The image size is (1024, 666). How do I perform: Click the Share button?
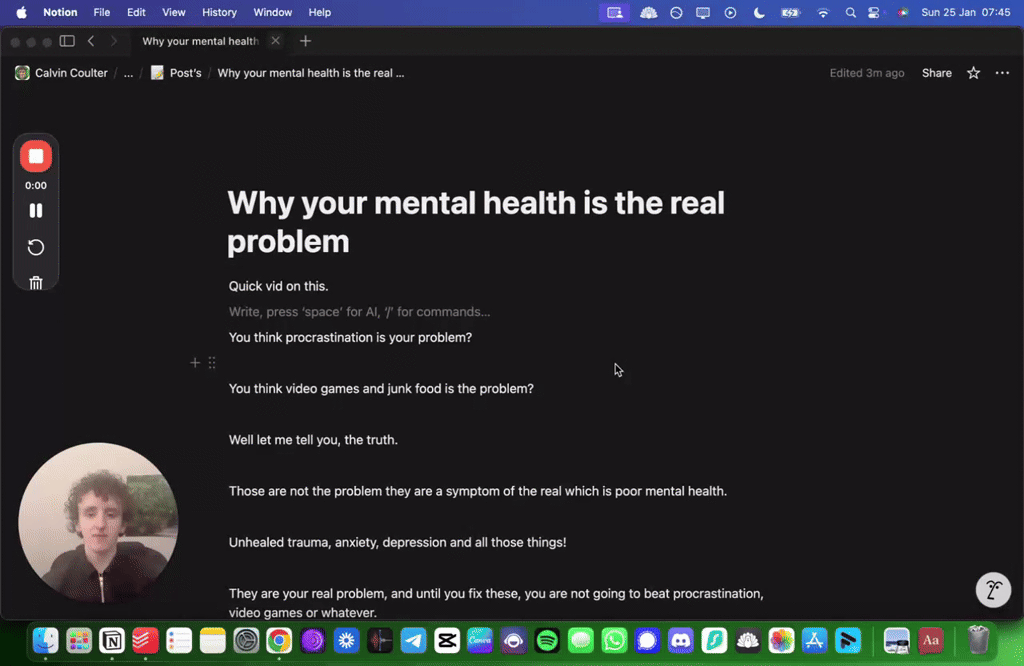tap(936, 72)
